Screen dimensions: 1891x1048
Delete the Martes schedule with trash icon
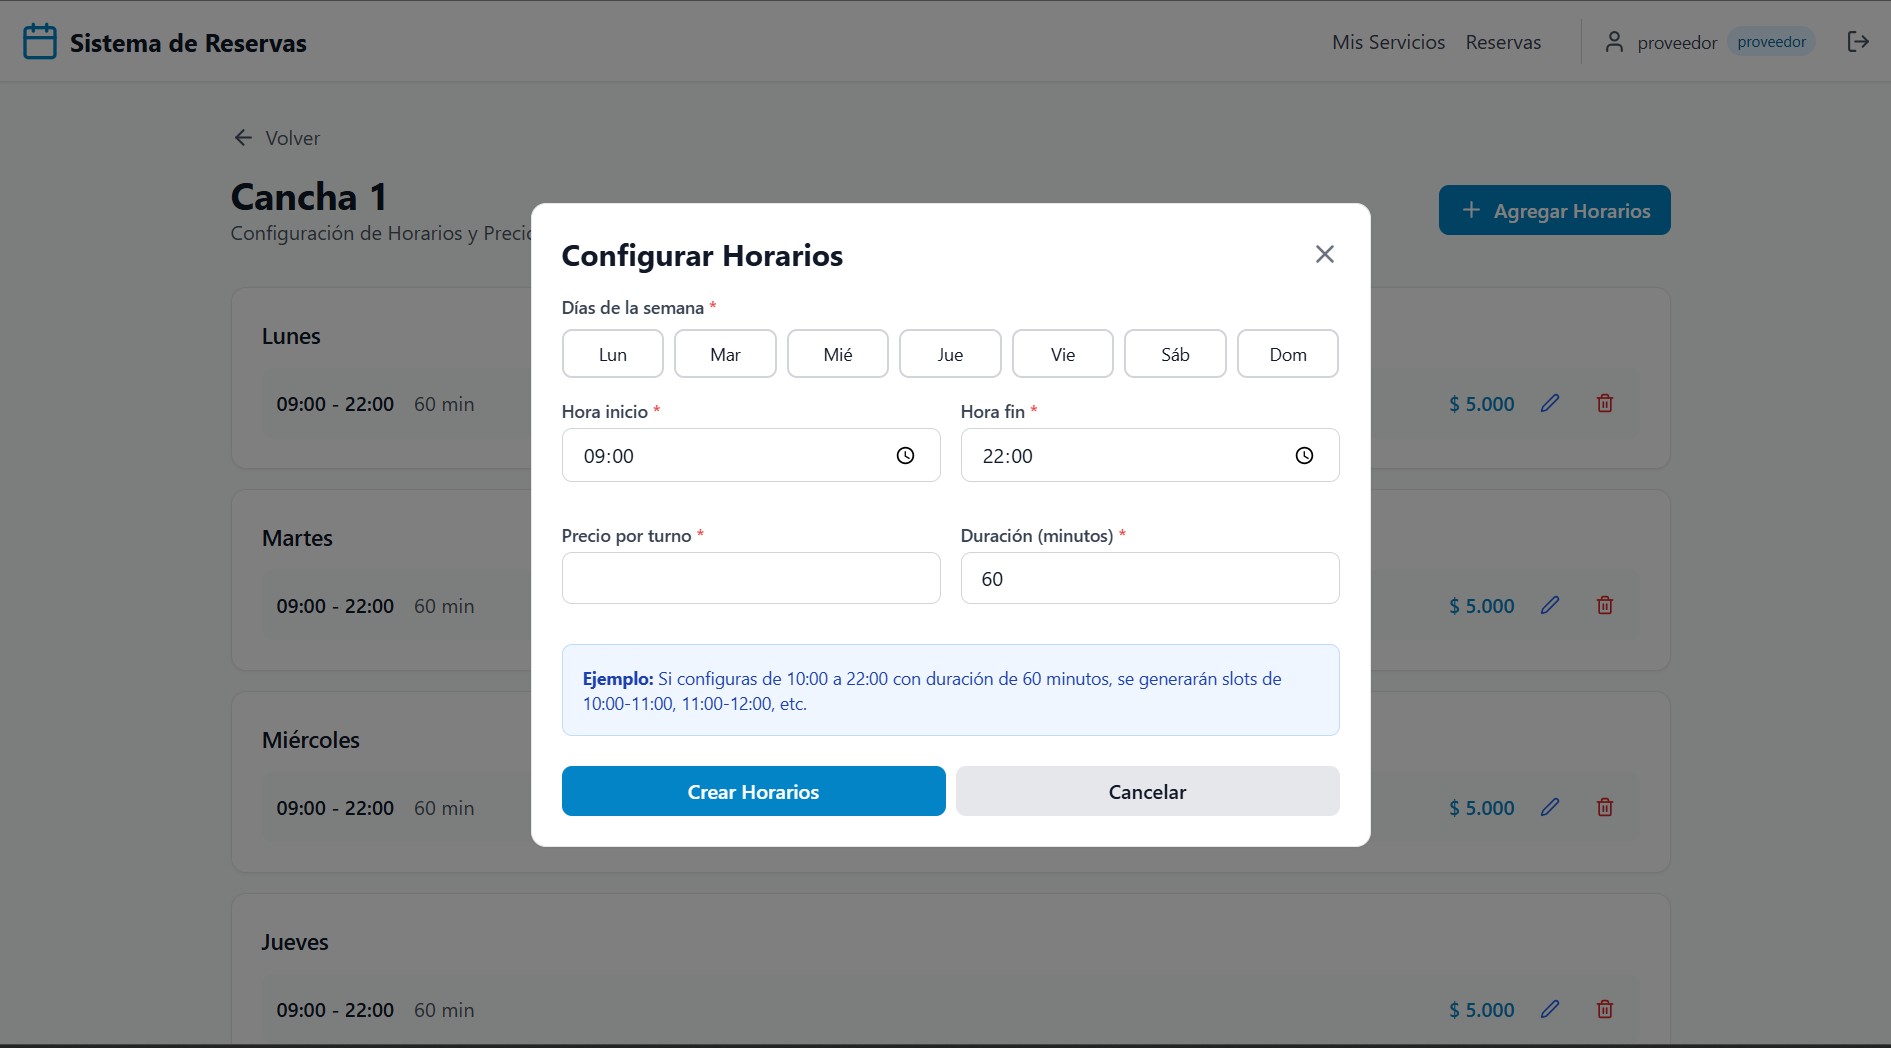point(1604,606)
